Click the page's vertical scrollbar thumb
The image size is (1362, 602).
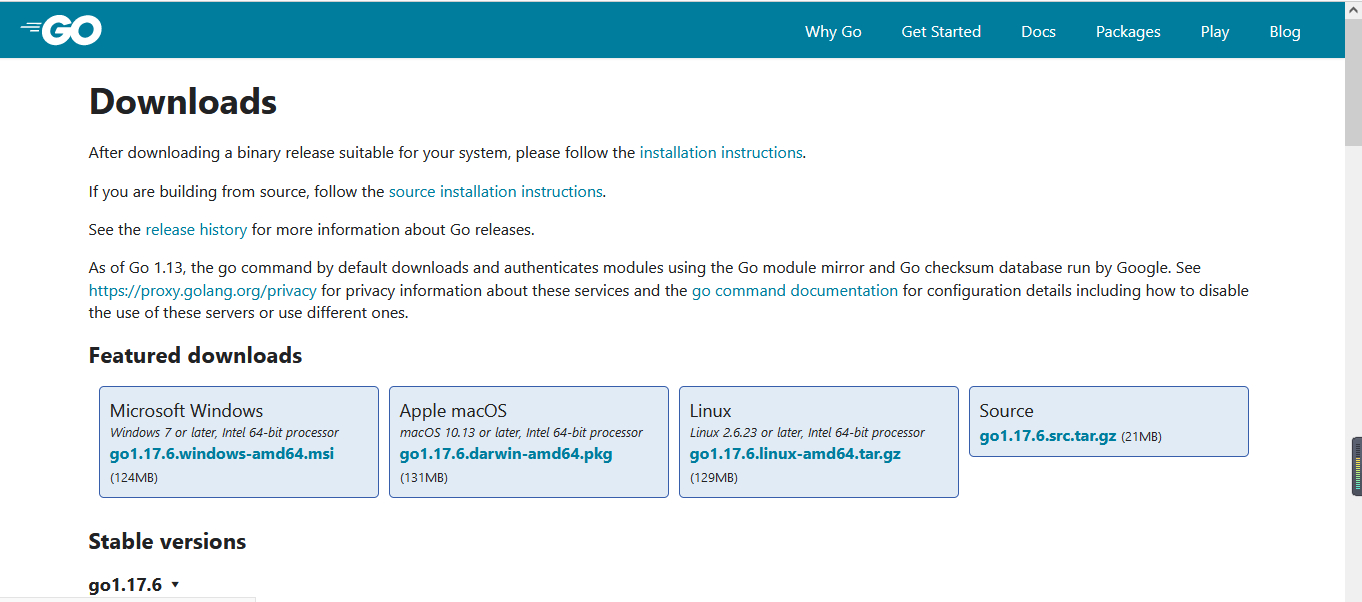point(1353,82)
